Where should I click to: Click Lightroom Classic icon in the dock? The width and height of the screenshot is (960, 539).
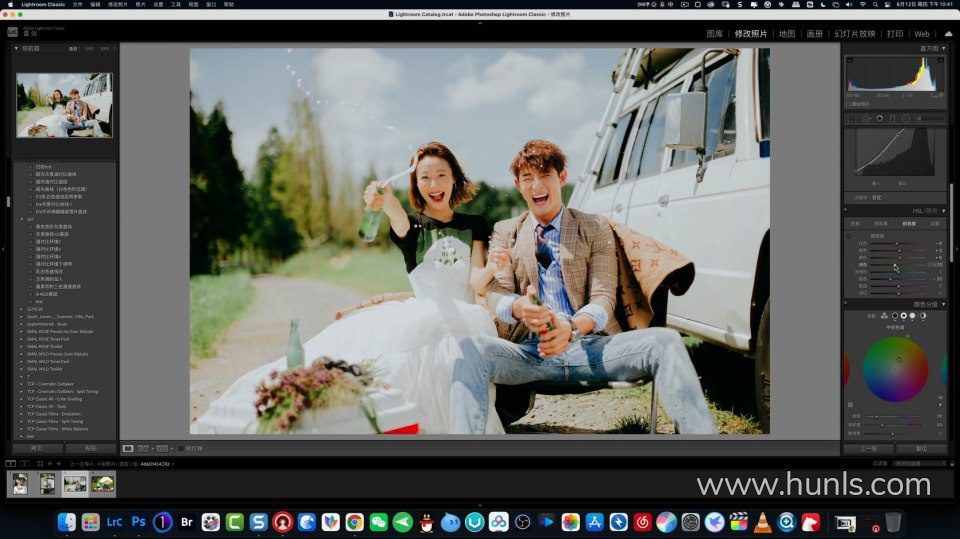(x=115, y=522)
